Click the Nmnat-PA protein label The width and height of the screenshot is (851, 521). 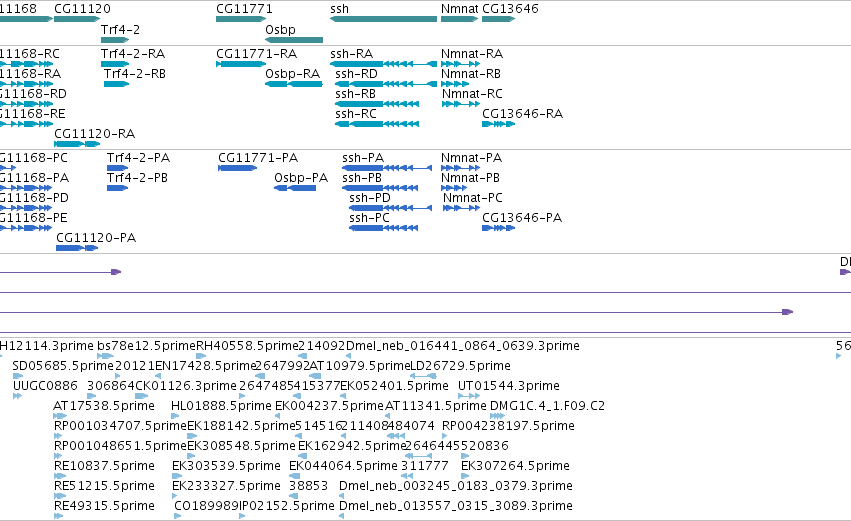click(x=471, y=158)
